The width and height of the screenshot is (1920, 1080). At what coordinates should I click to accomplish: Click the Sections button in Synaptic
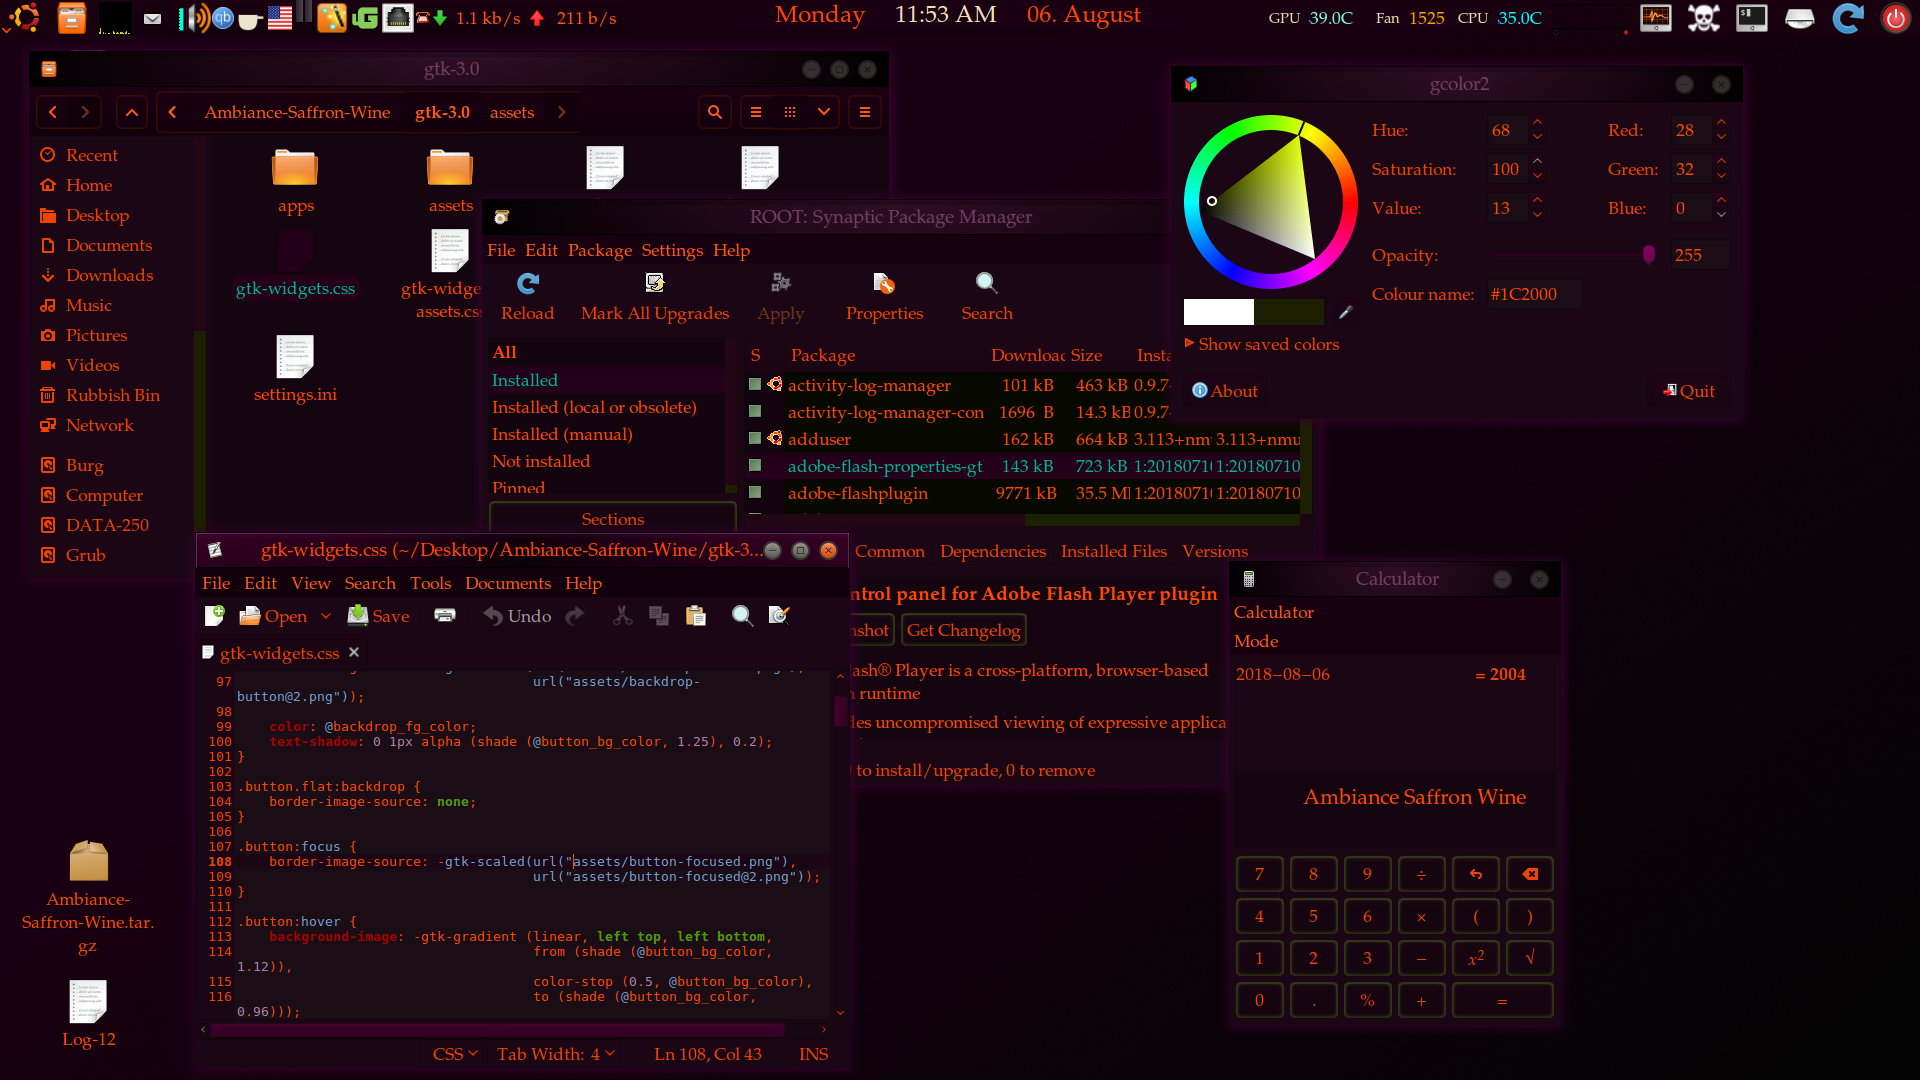click(613, 519)
